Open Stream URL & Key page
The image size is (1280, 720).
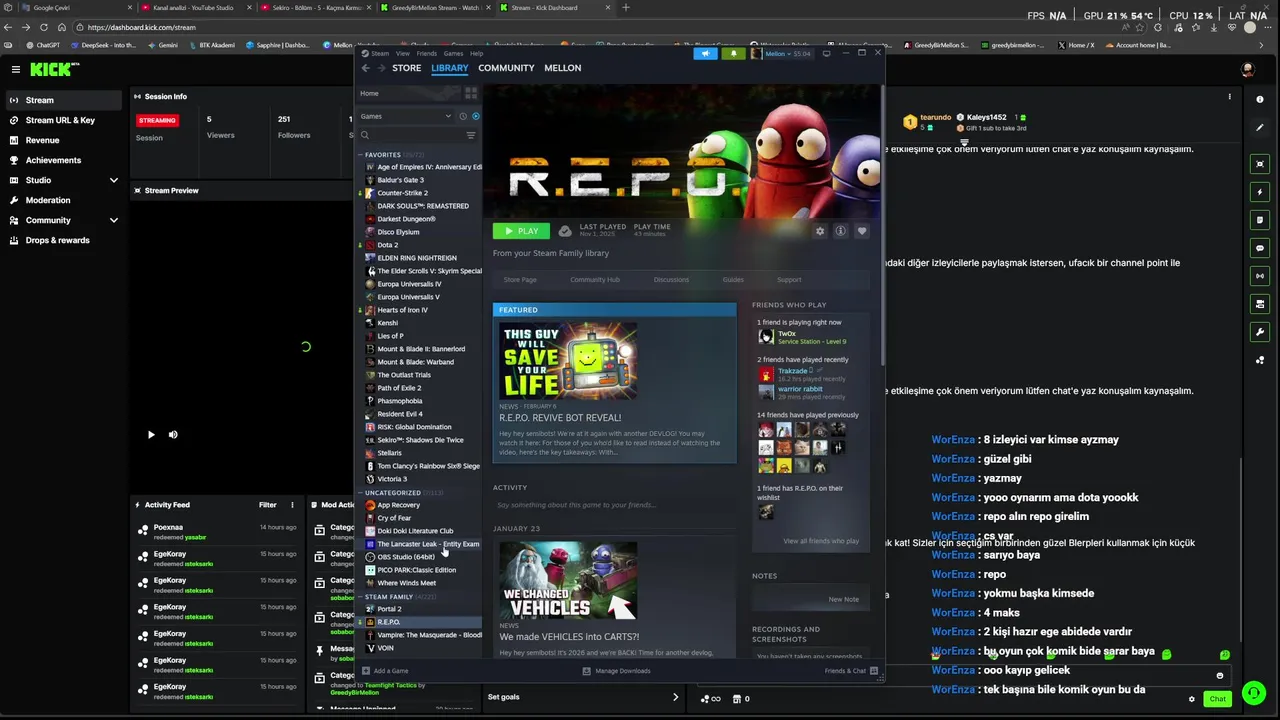tap(60, 120)
